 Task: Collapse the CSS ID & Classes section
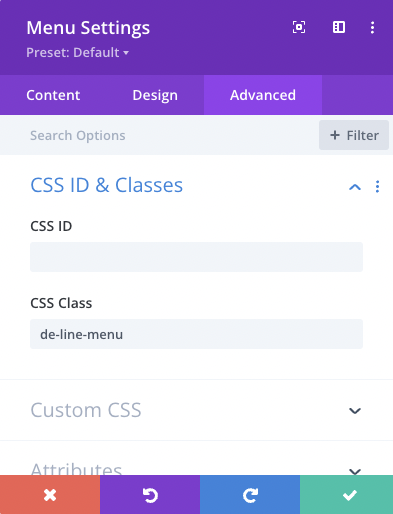click(x=355, y=187)
